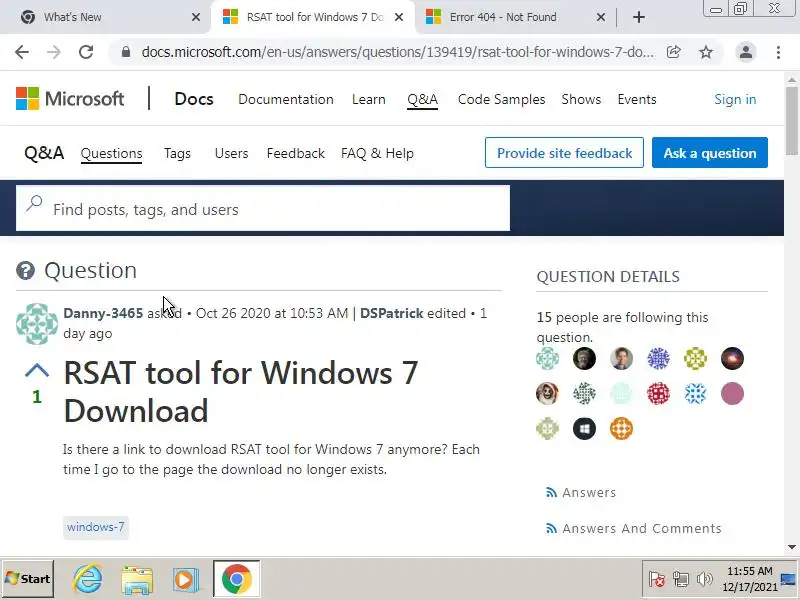800x600 pixels.
Task: Click the Microsoft logo
Action: coord(70,98)
